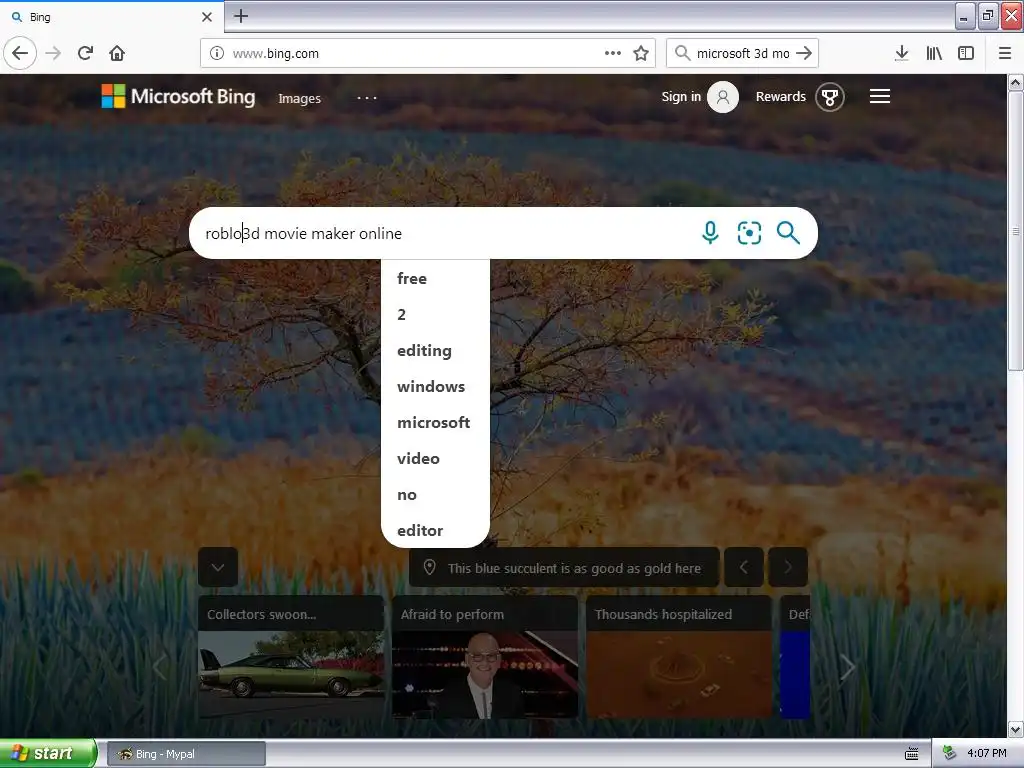Select the Bing - Mypal taskbar item

pyautogui.click(x=186, y=754)
